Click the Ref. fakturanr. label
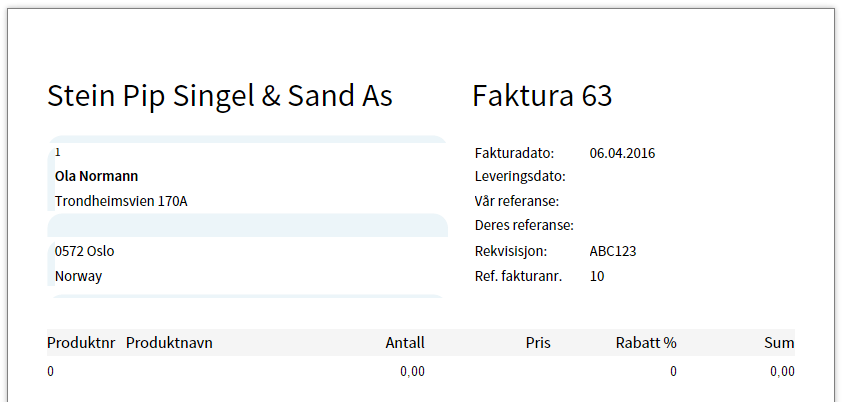Screen dimensions: 842x402 click(518, 276)
